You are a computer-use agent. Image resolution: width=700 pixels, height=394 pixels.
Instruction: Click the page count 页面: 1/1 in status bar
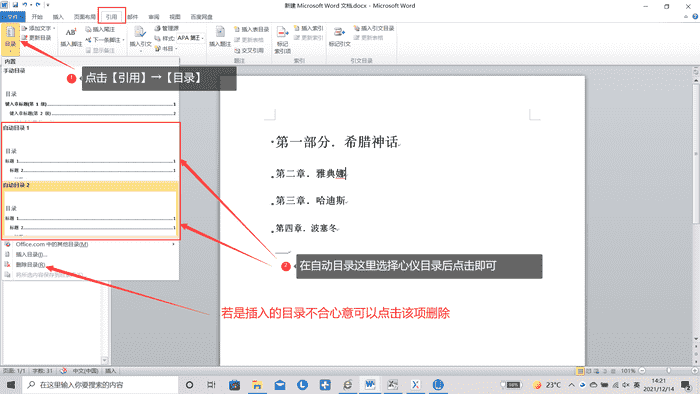tap(14, 371)
